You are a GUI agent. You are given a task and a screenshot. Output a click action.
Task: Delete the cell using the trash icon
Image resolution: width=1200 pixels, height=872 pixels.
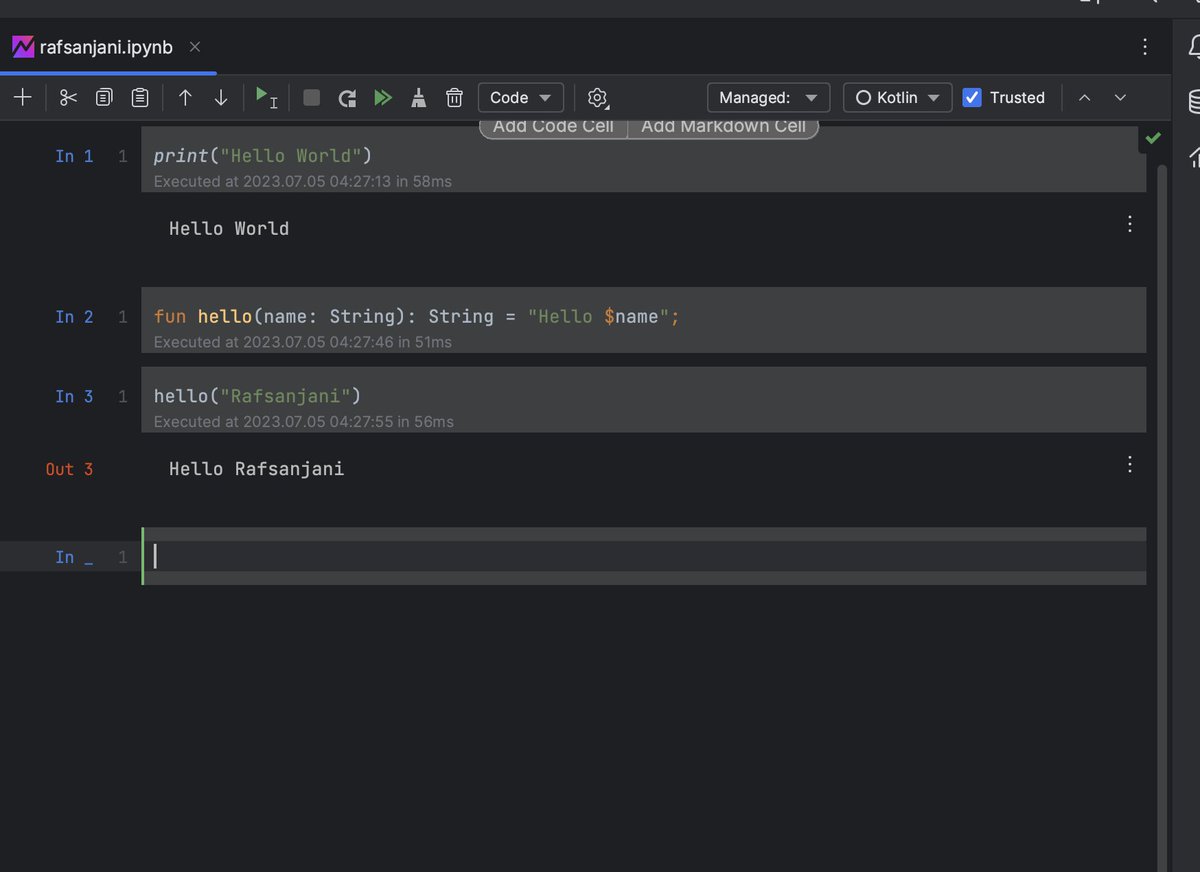click(454, 97)
